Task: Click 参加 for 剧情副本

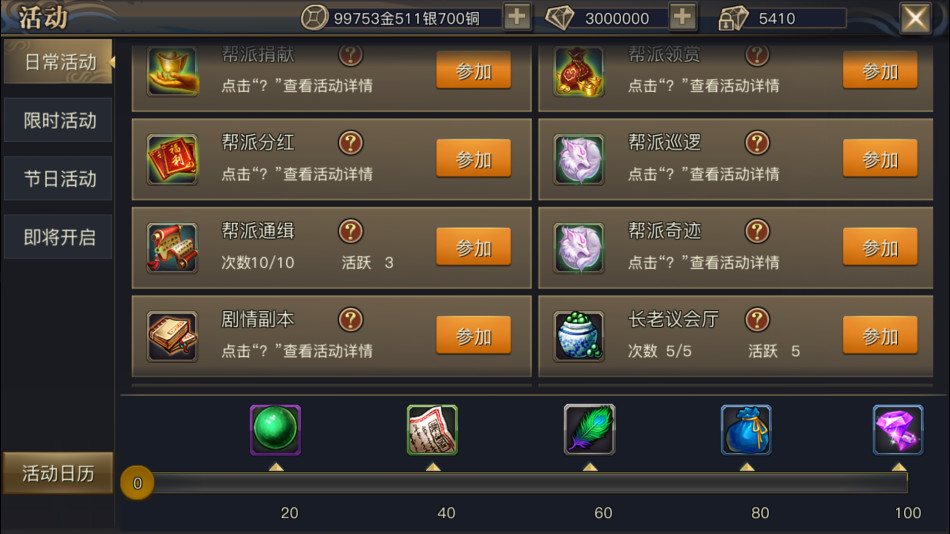Action: tap(473, 335)
